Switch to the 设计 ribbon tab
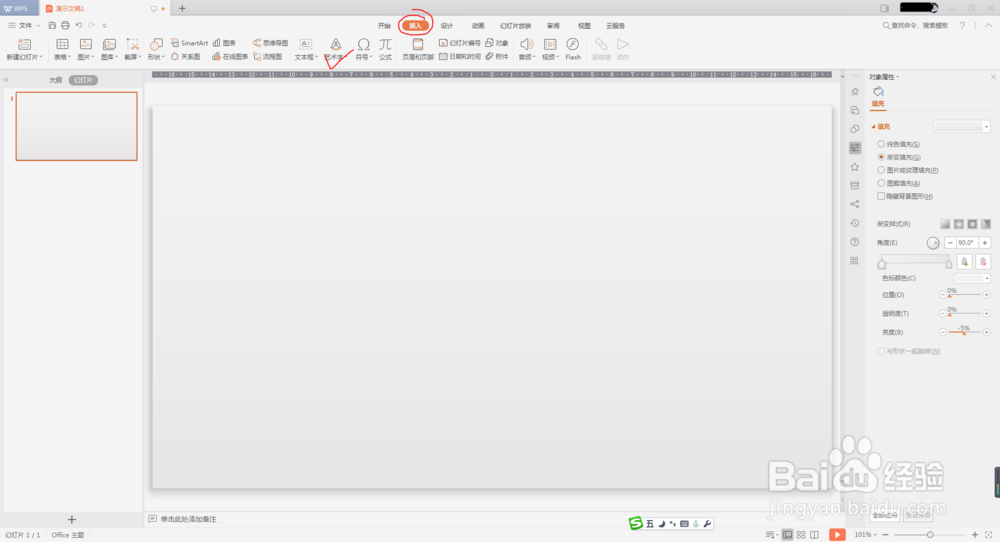 (x=447, y=26)
